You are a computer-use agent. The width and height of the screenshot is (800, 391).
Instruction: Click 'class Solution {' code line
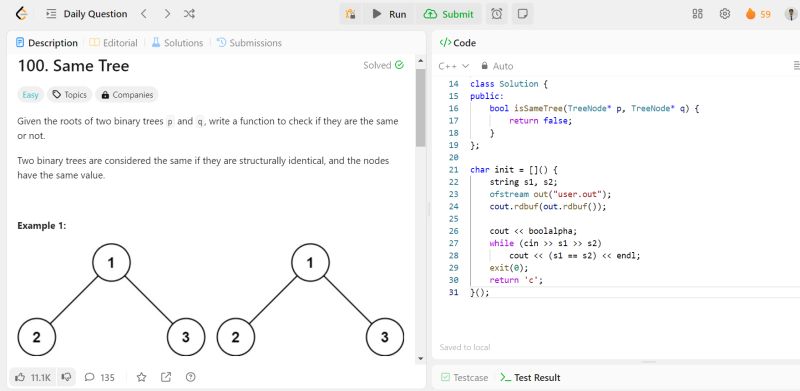coord(509,84)
